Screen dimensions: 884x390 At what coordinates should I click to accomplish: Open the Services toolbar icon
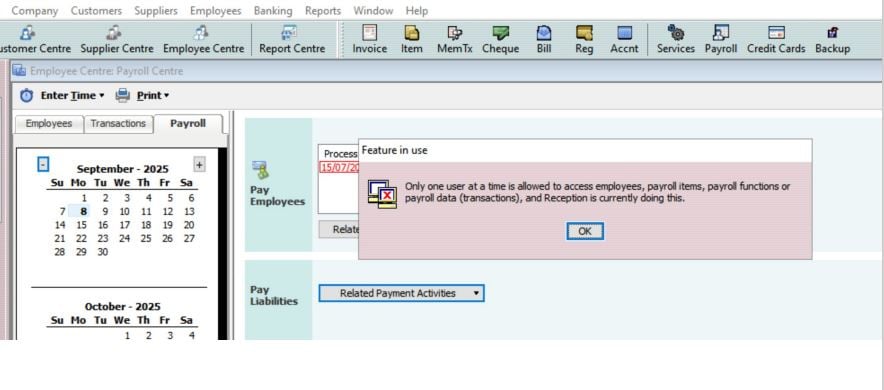[x=675, y=33]
